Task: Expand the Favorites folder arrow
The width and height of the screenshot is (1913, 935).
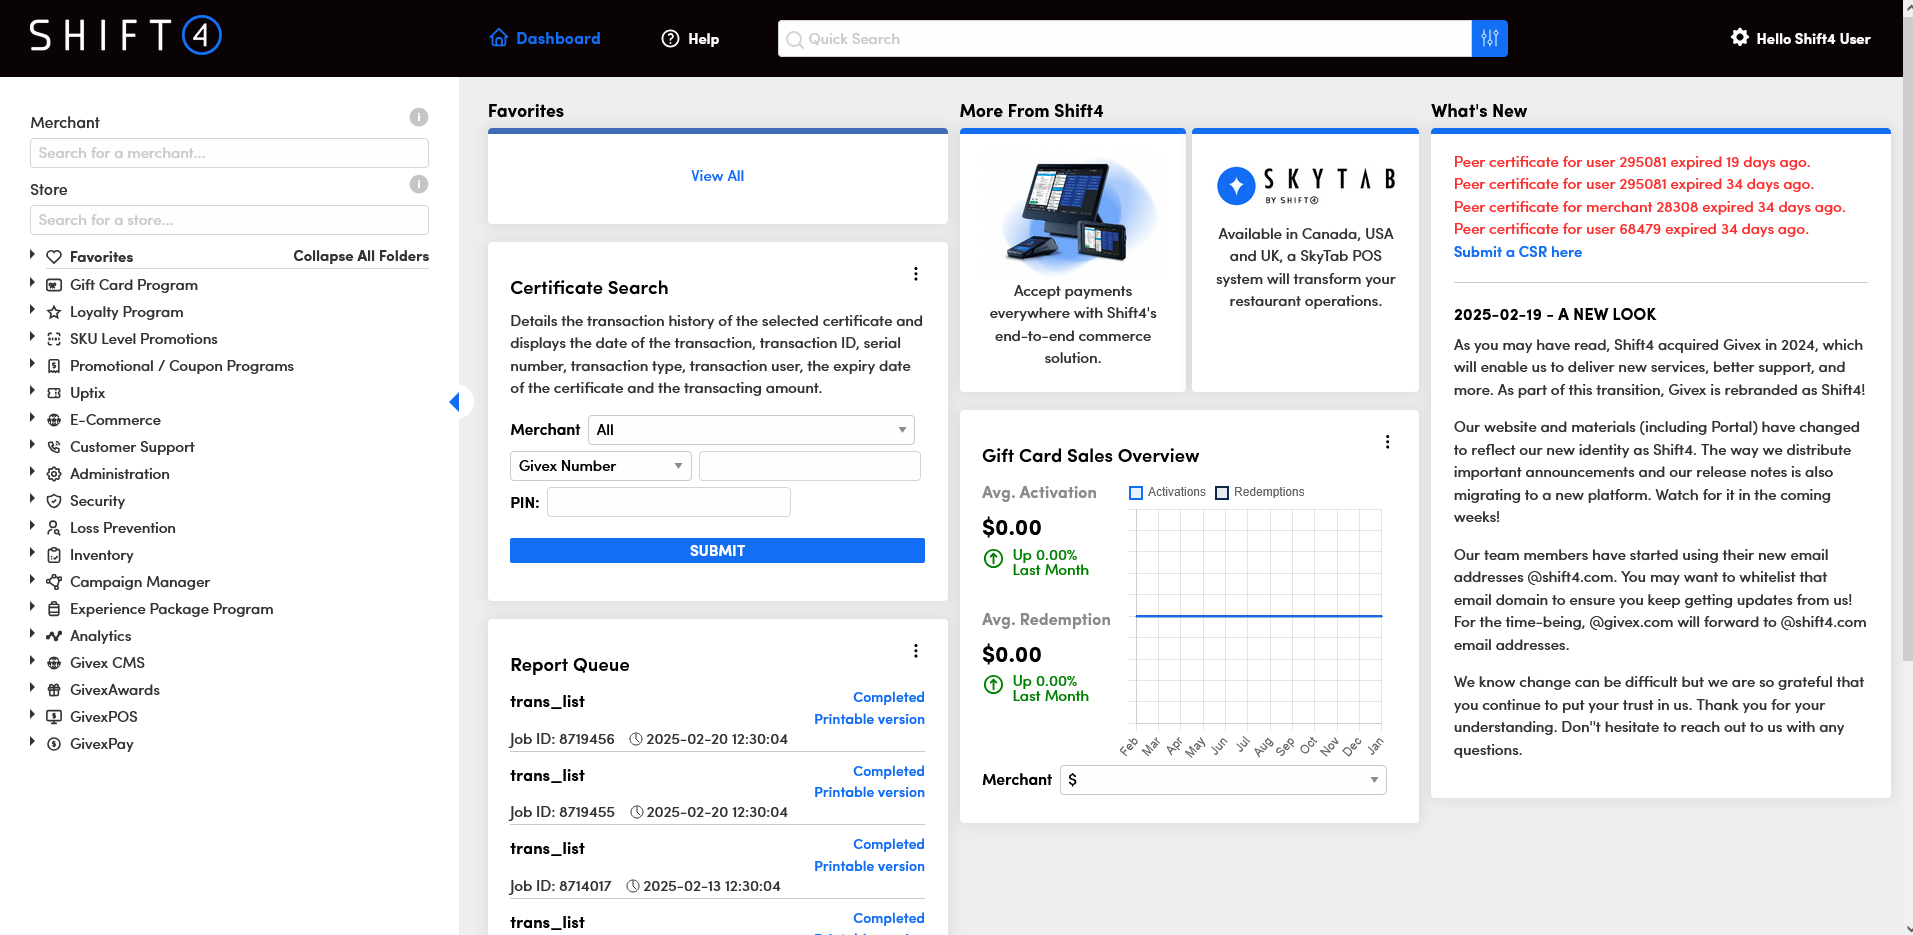Action: point(32,255)
